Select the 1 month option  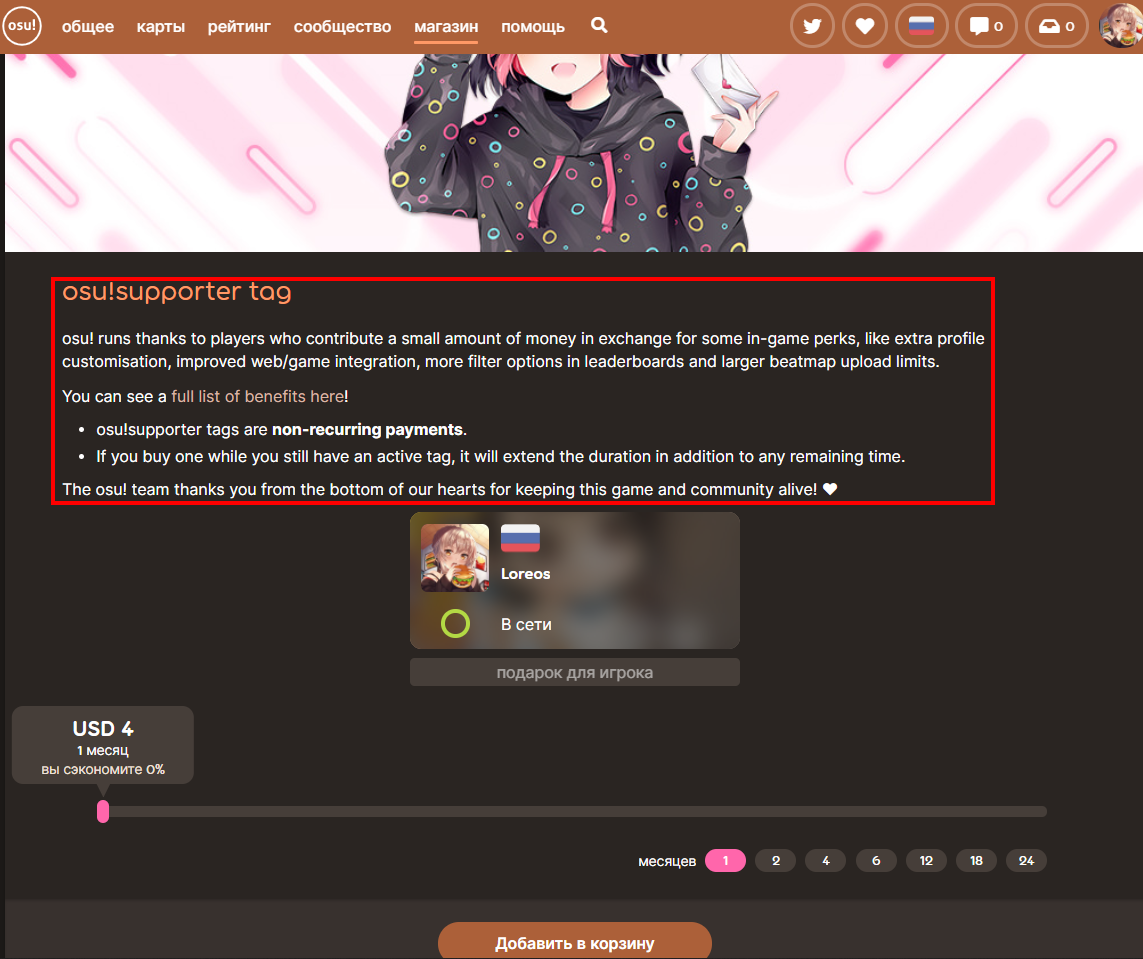pyautogui.click(x=725, y=861)
